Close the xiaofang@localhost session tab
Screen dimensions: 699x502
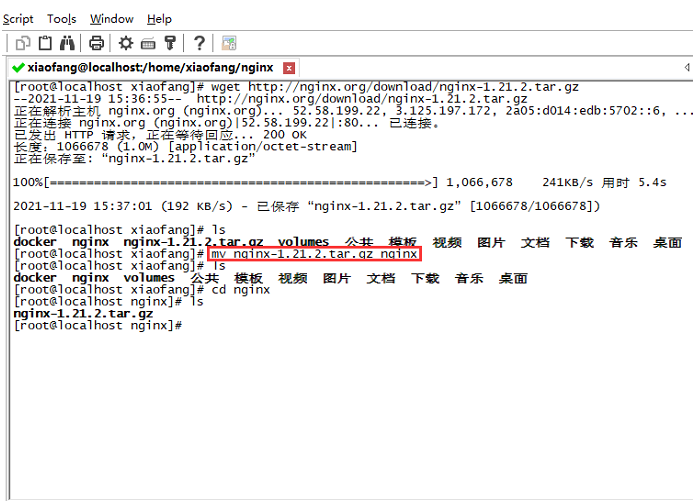pyautogui.click(x=289, y=68)
